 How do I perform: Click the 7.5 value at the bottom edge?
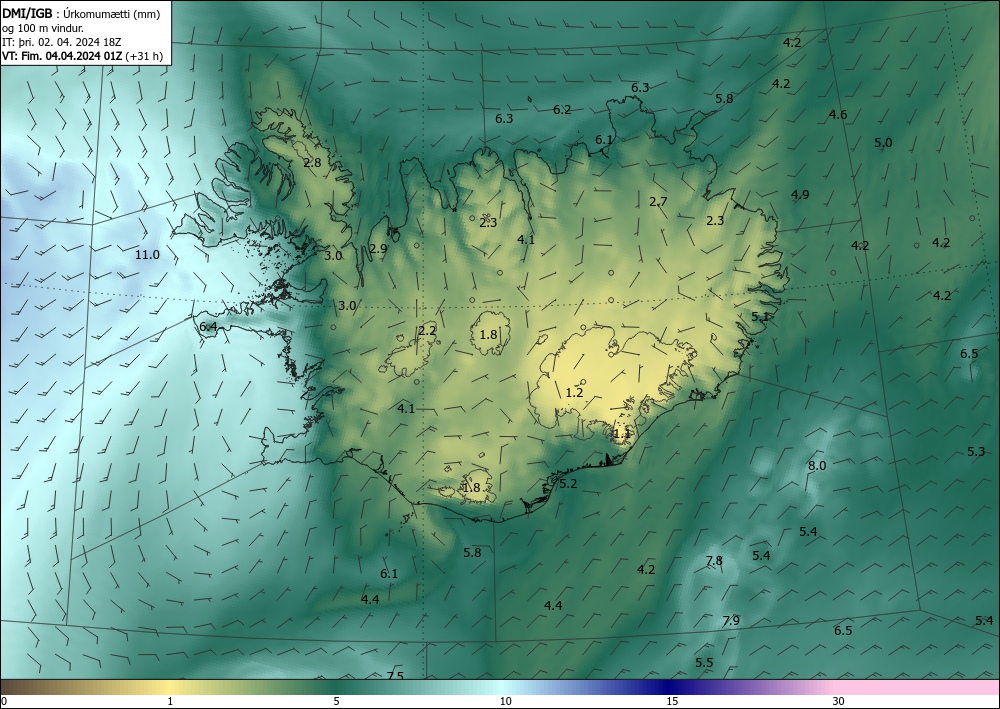click(395, 676)
